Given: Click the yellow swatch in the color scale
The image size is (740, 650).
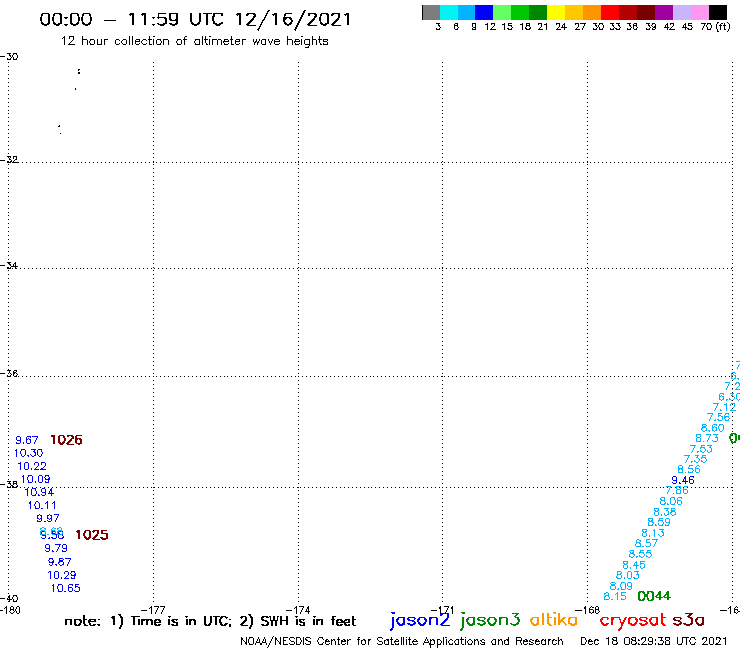Looking at the screenshot, I should coord(556,12).
